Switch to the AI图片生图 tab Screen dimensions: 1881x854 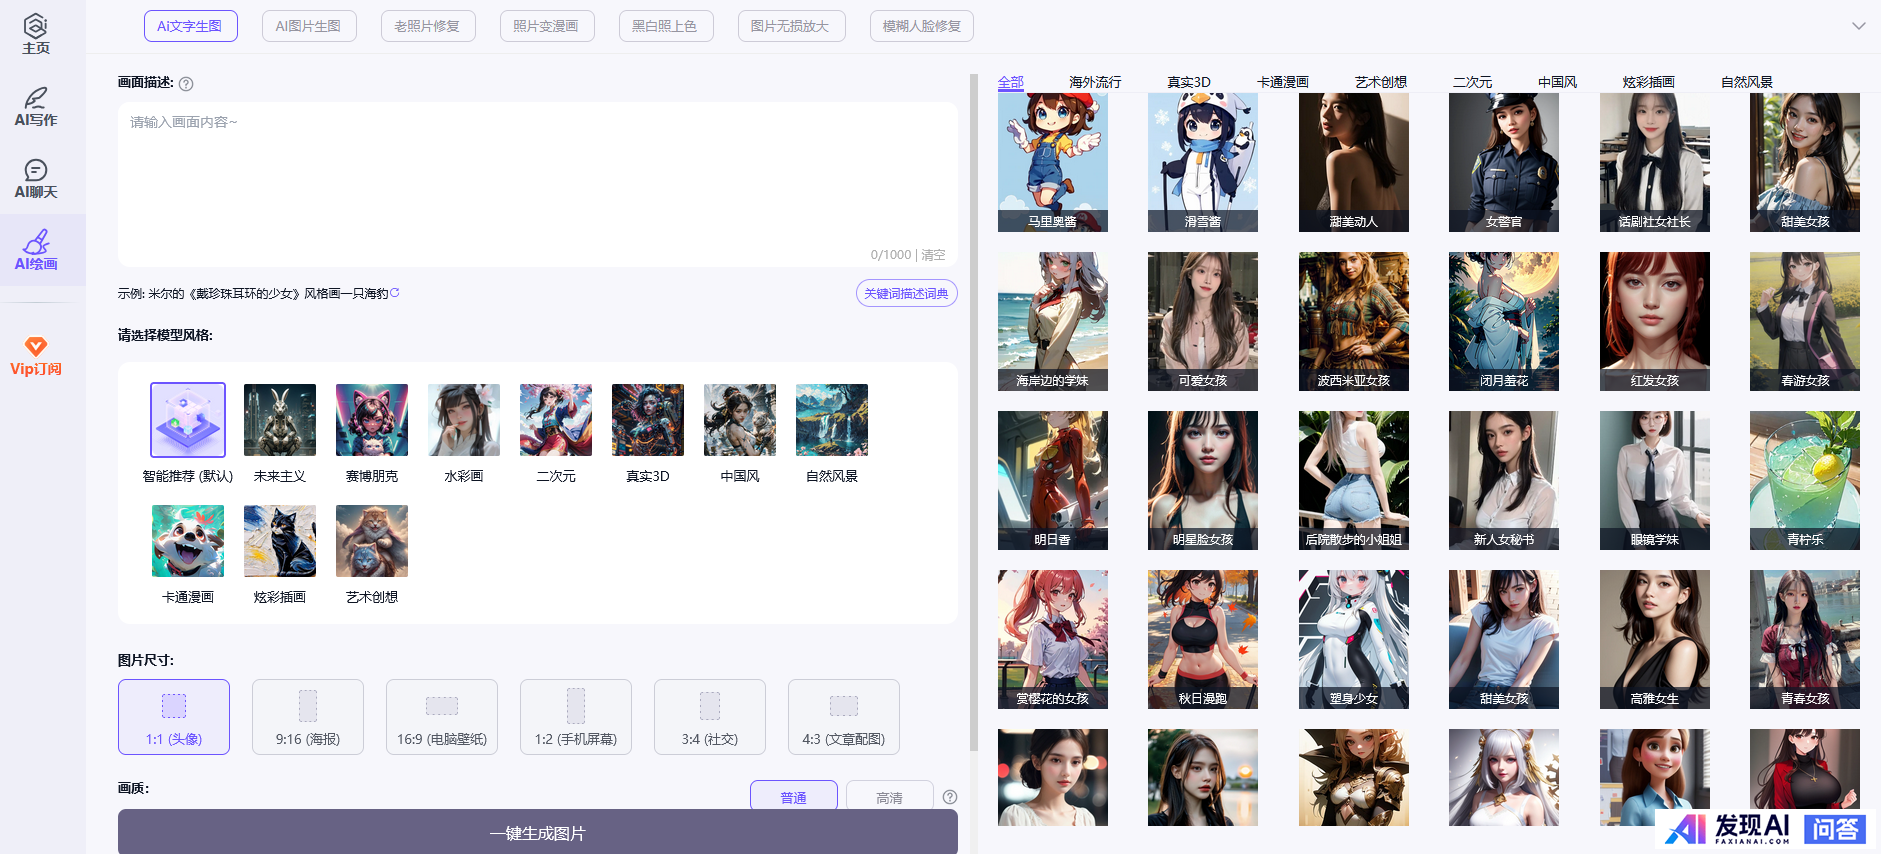coord(308,26)
